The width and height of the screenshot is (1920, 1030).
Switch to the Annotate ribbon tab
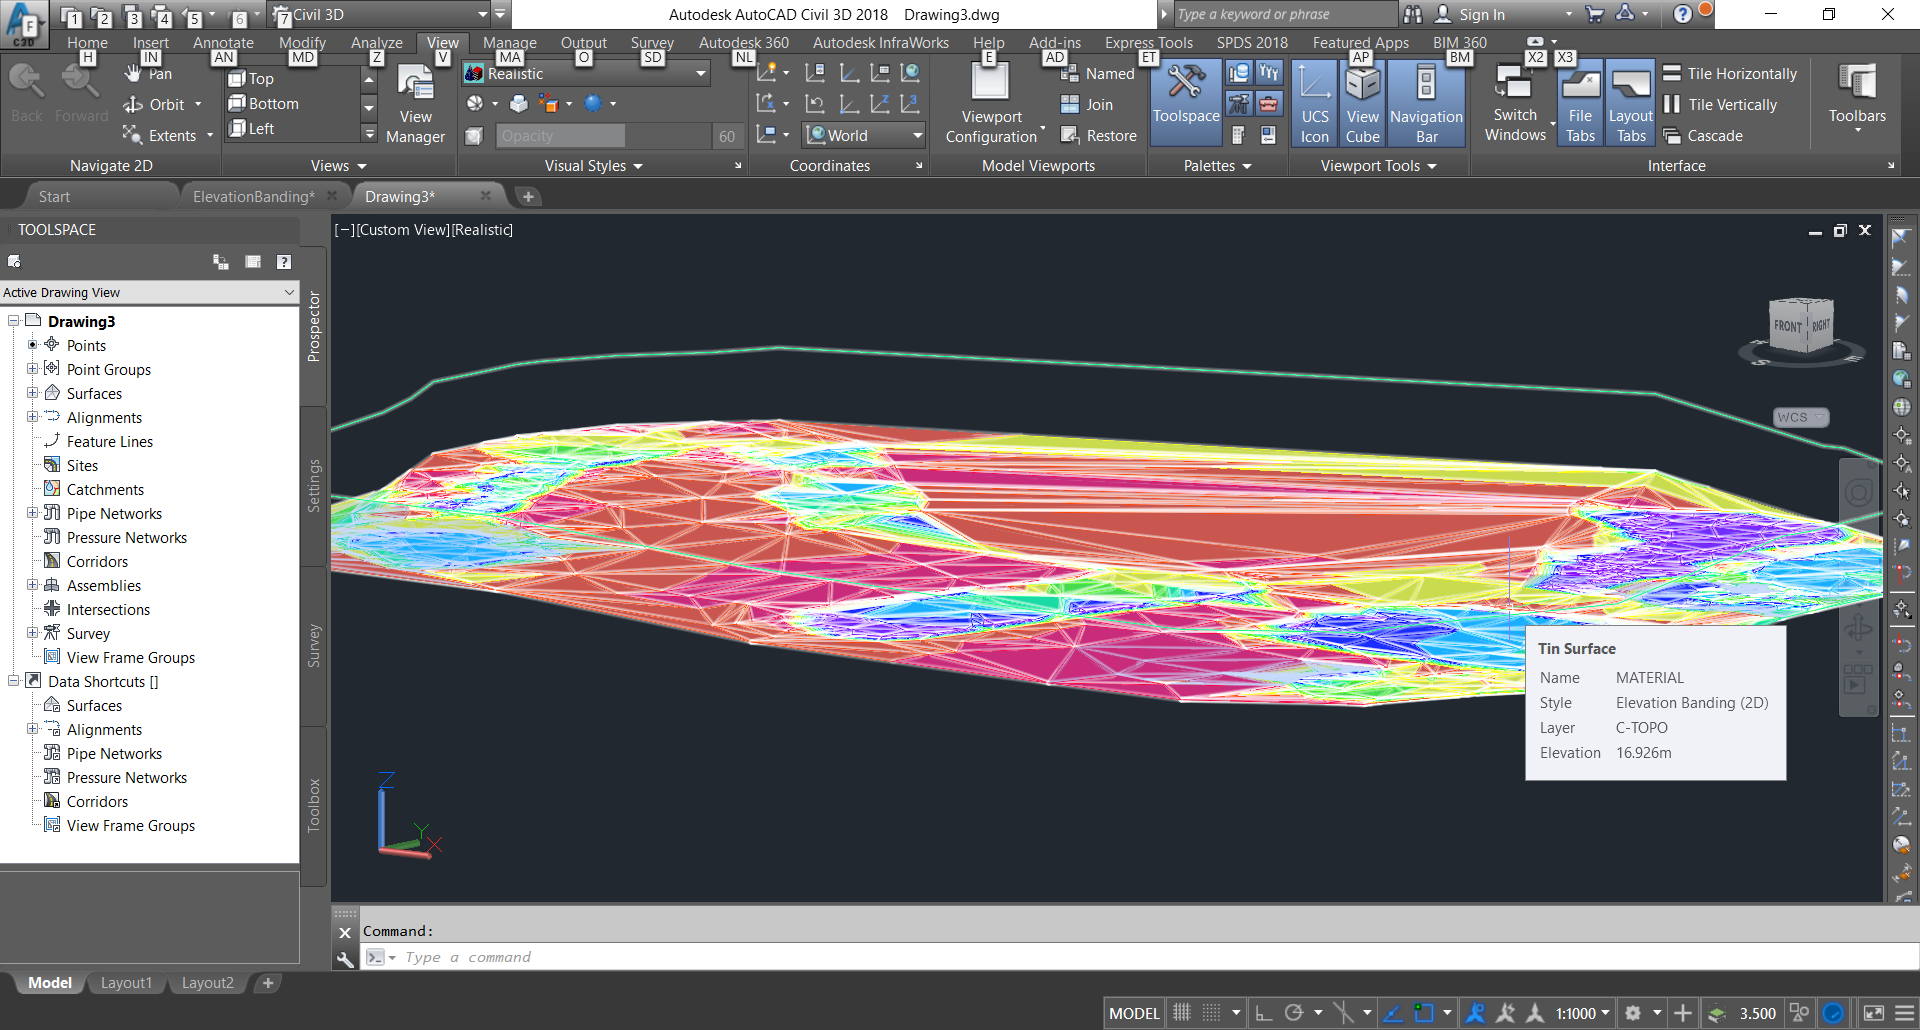tap(223, 42)
